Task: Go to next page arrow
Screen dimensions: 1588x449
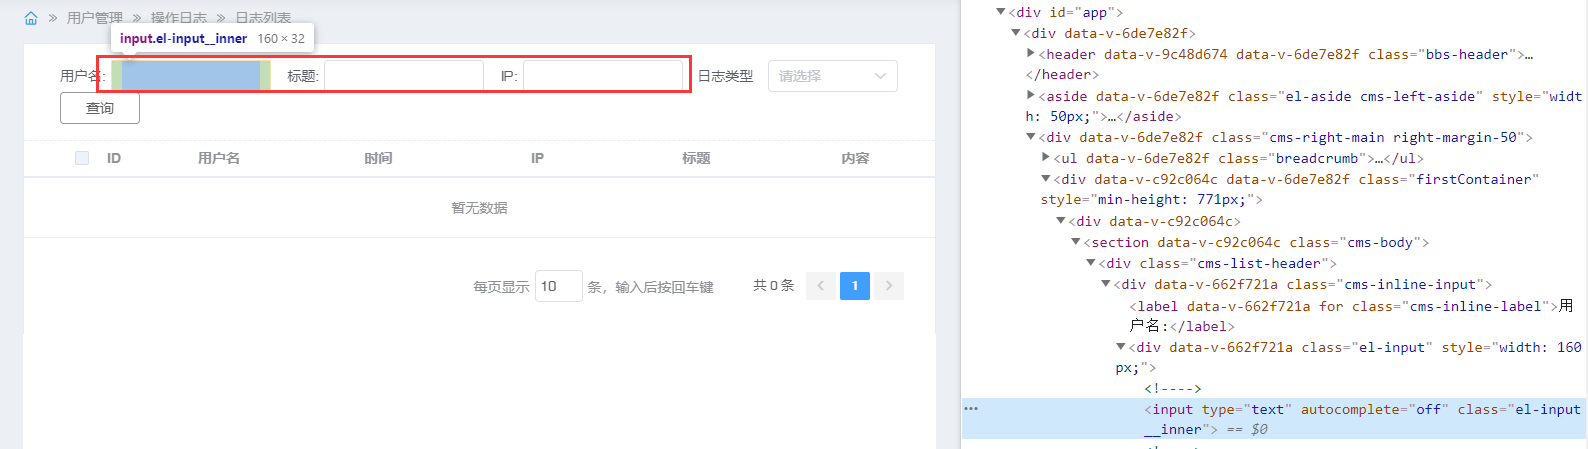Action: tap(889, 286)
